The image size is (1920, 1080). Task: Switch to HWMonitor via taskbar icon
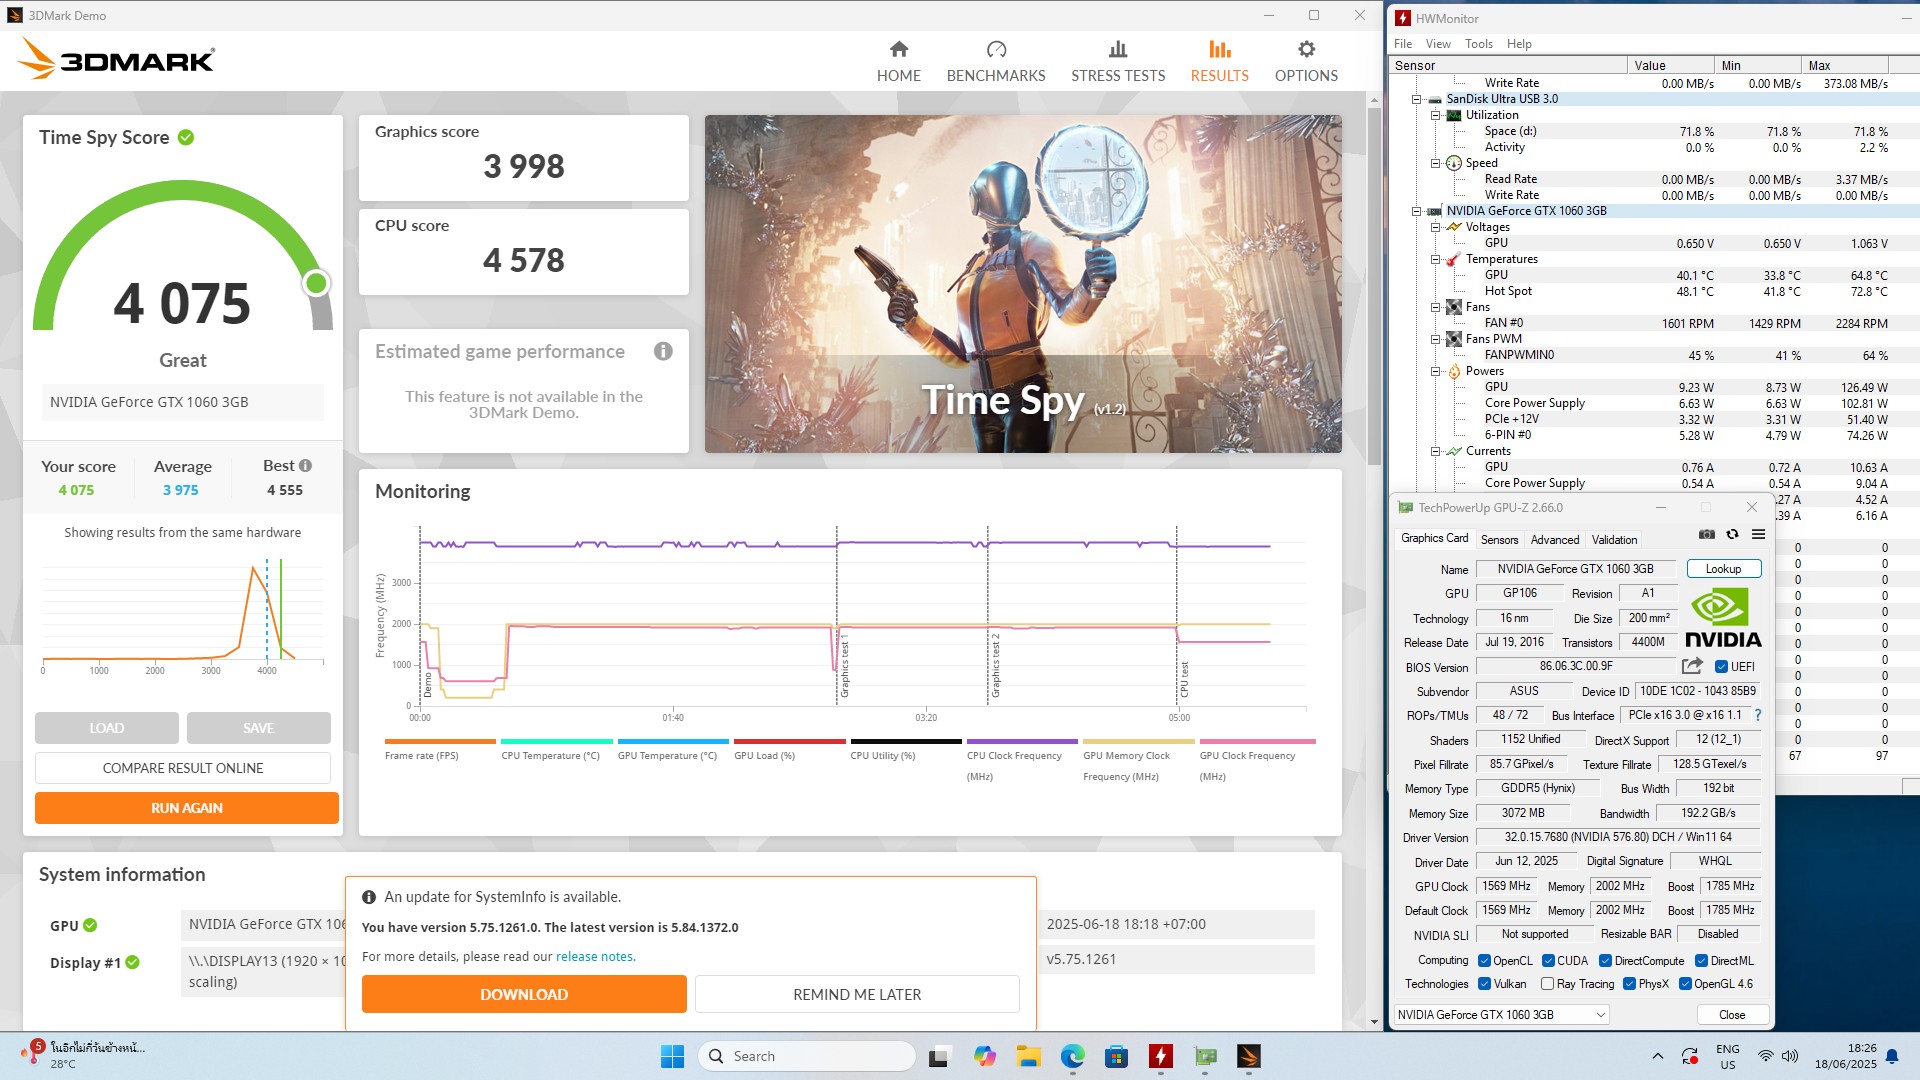(x=1160, y=1056)
